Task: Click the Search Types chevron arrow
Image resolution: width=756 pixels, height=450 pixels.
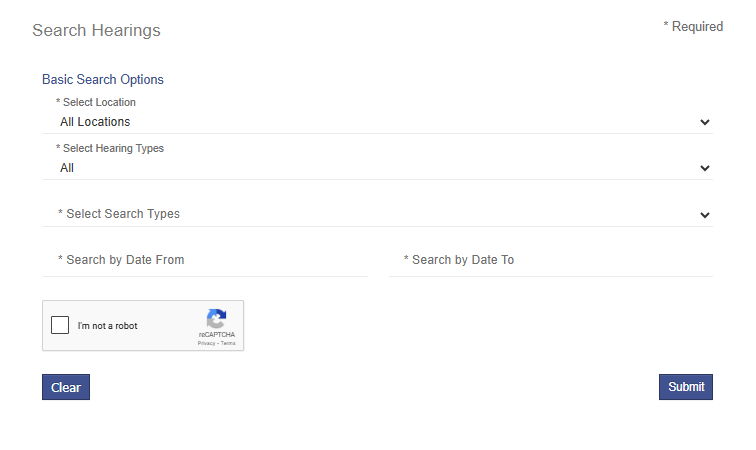Action: 705,215
